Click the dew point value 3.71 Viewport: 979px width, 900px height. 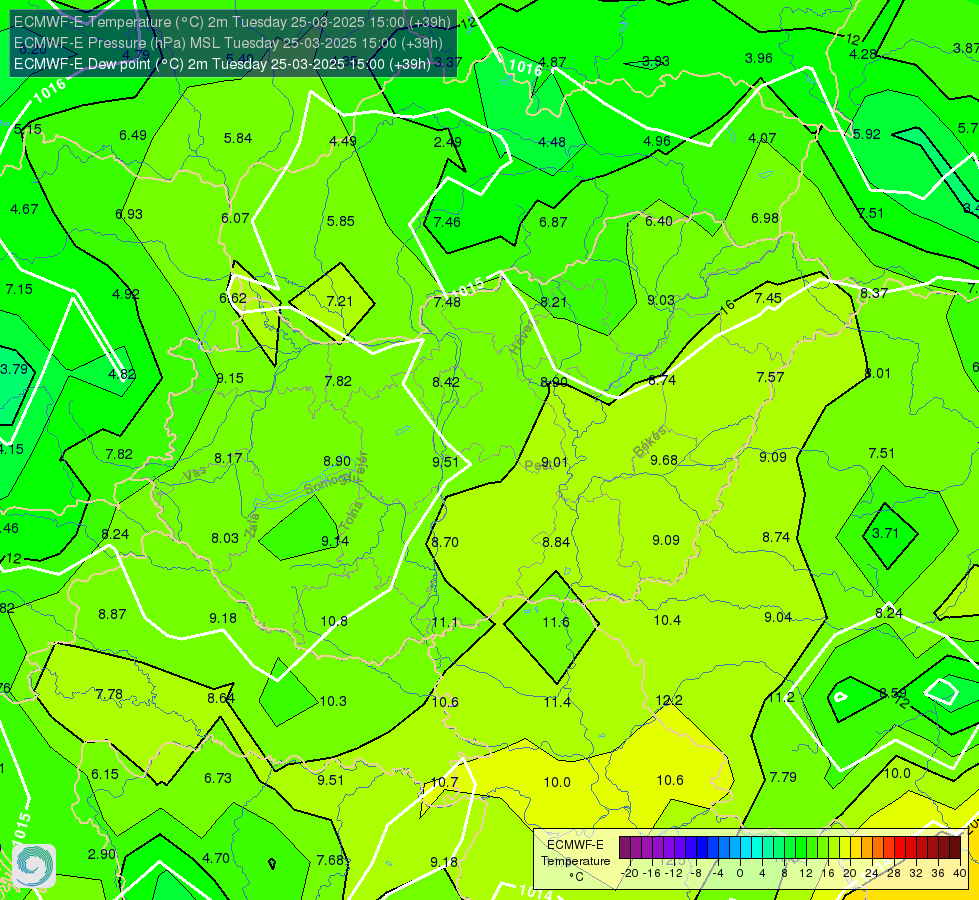885,533
